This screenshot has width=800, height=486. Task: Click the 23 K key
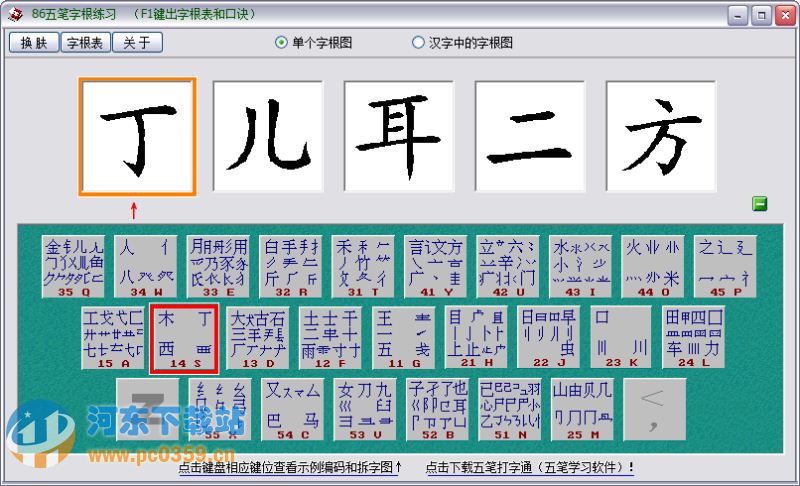(621, 338)
